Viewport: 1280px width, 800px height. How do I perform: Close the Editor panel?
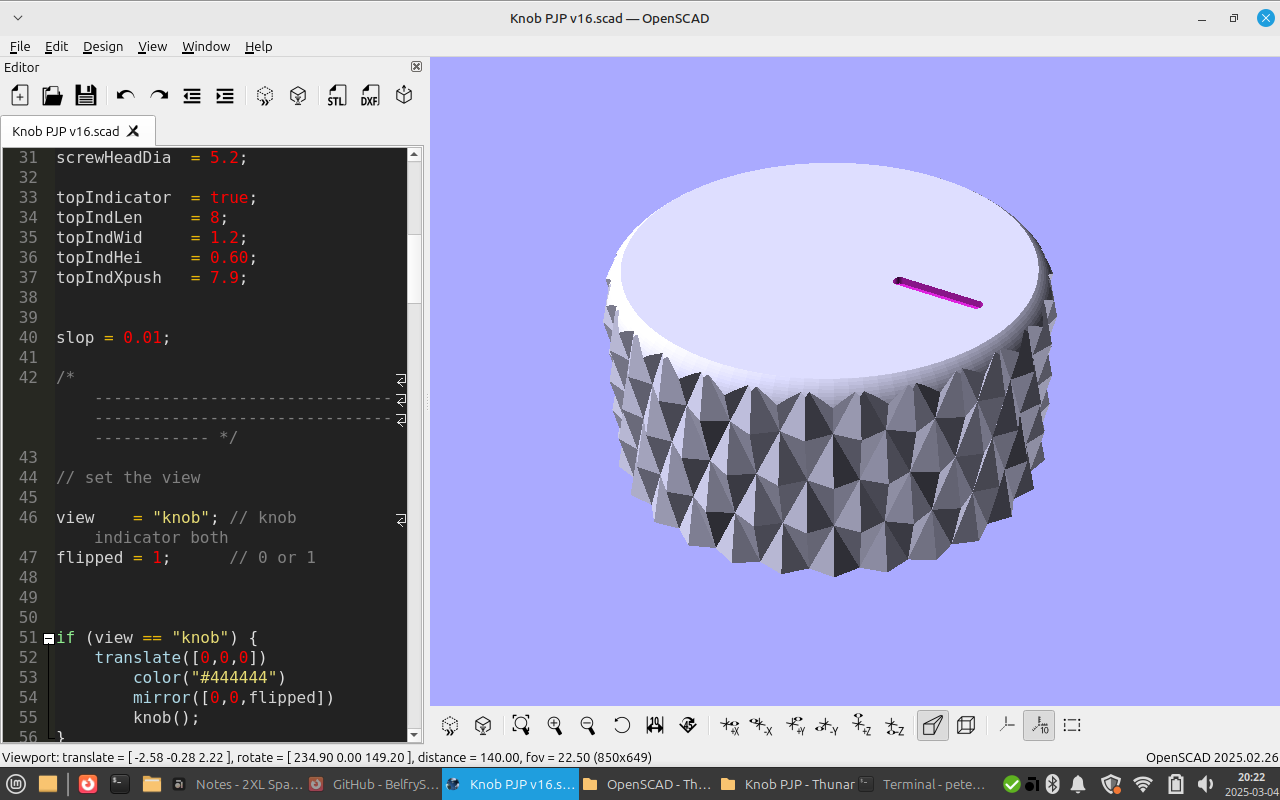417,67
